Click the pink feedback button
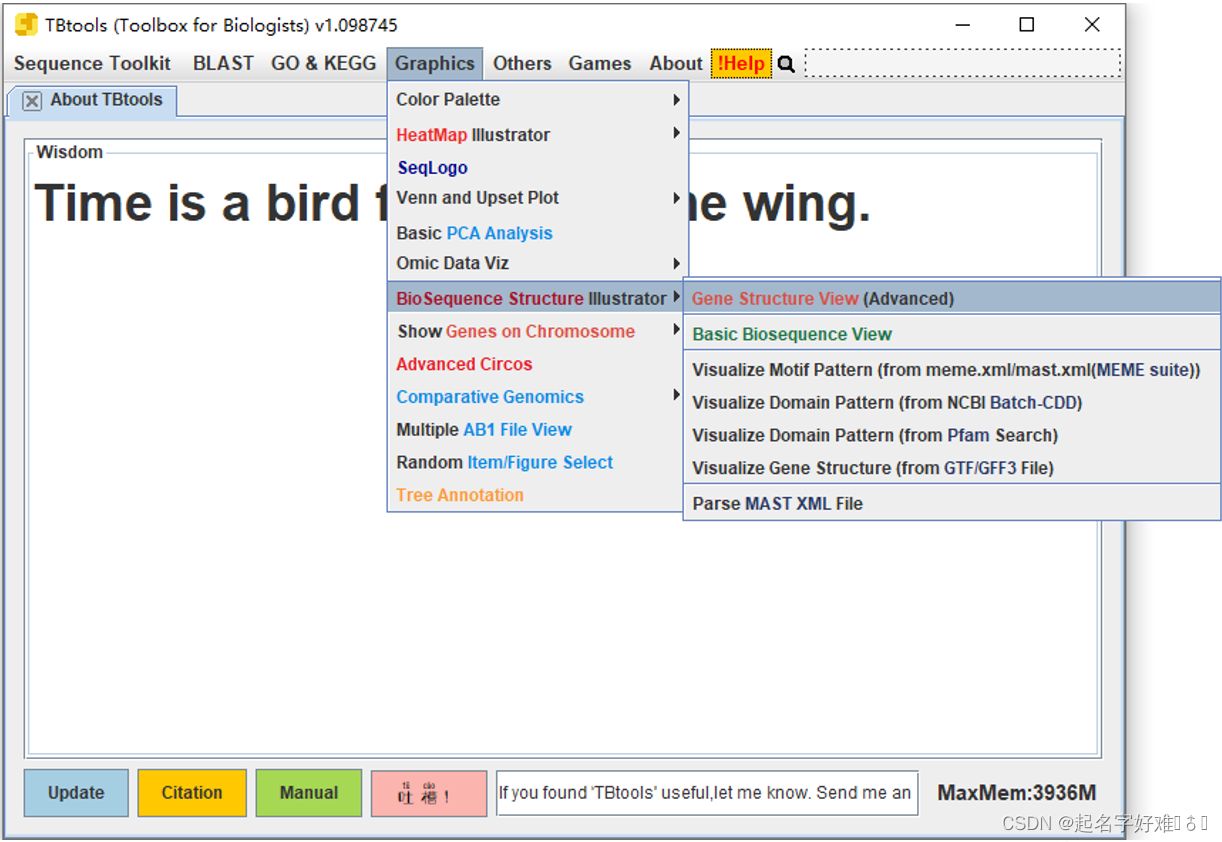Viewport: 1222px width, 842px height. (429, 793)
